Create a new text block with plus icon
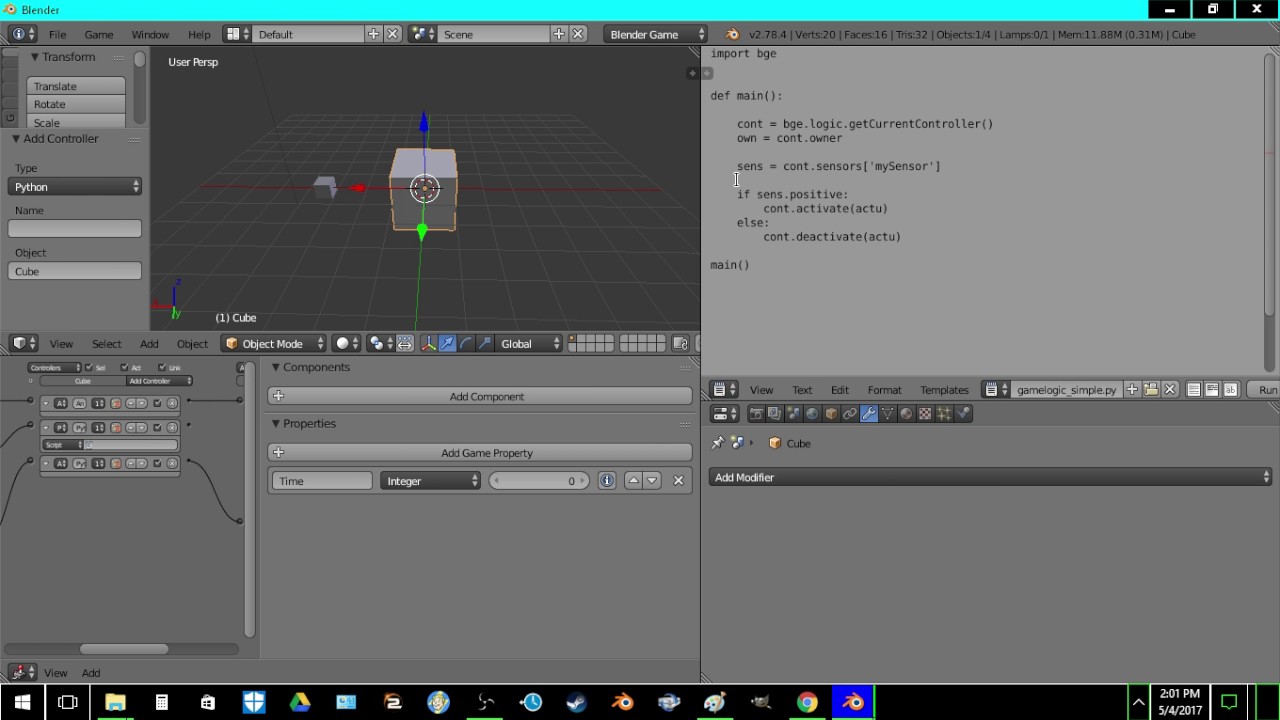 pyautogui.click(x=1132, y=390)
